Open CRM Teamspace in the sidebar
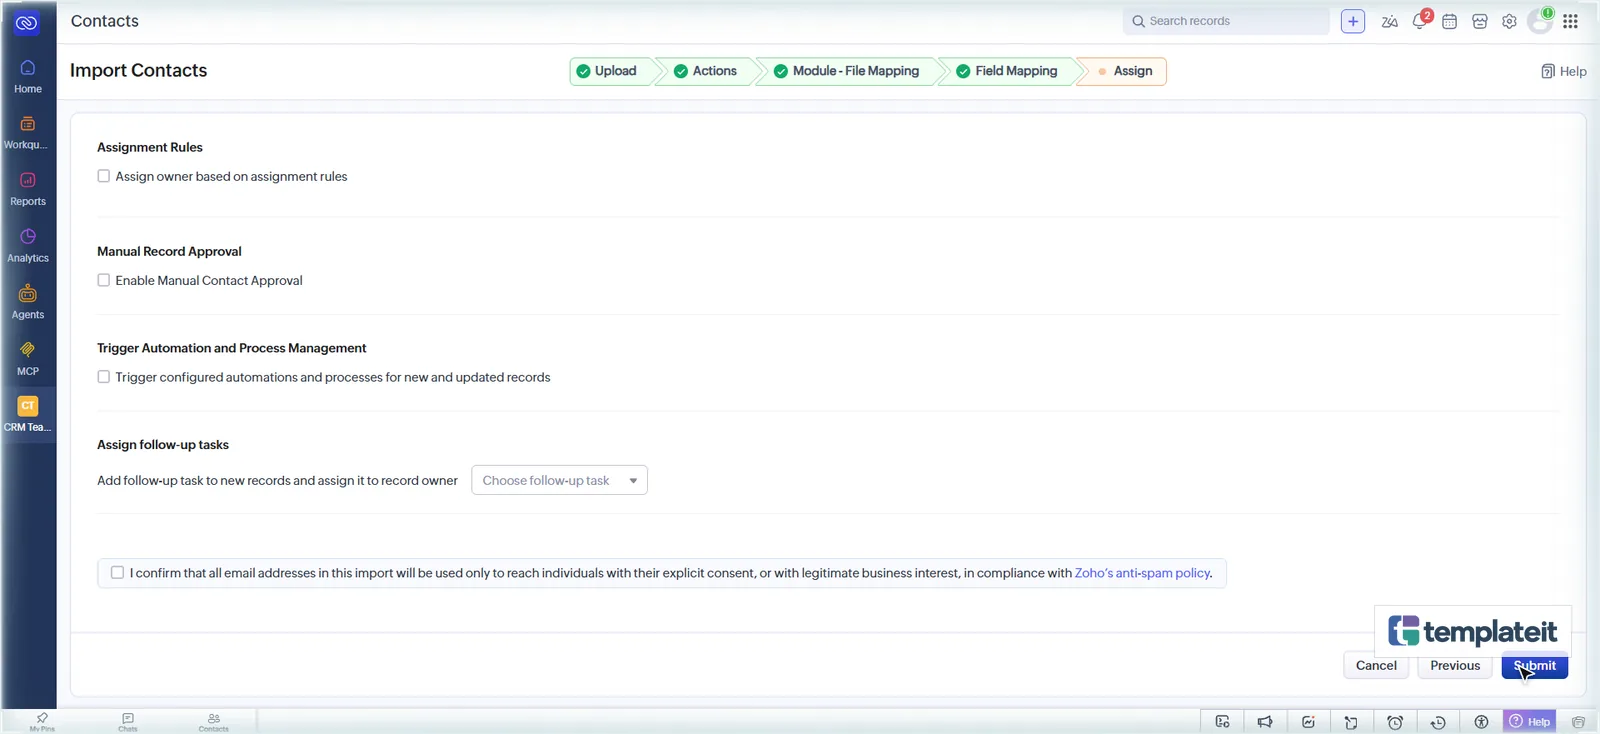 (28, 414)
